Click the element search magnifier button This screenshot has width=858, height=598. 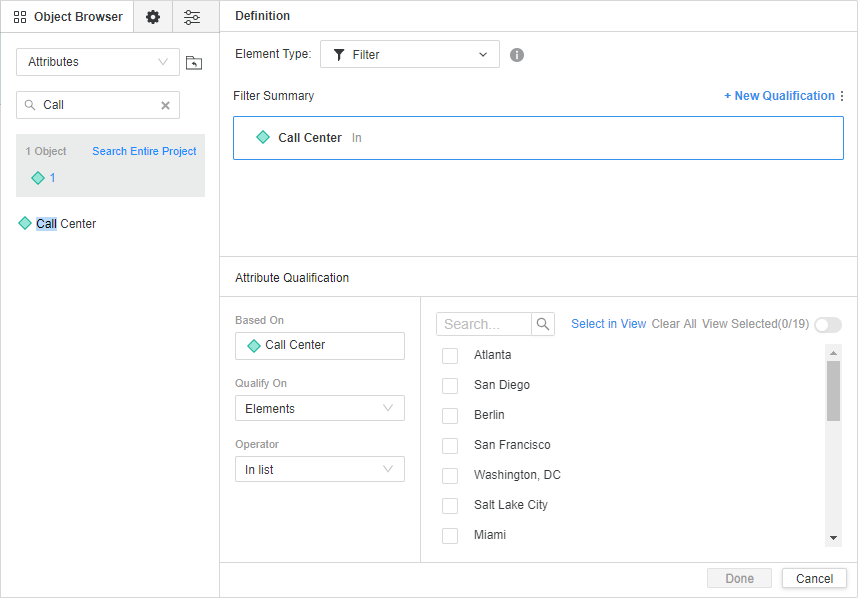543,324
